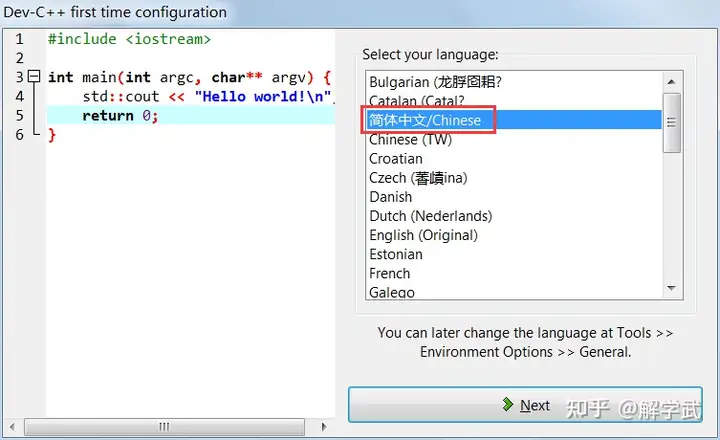Click the Next button
720x440 pixels.
[x=525, y=405]
